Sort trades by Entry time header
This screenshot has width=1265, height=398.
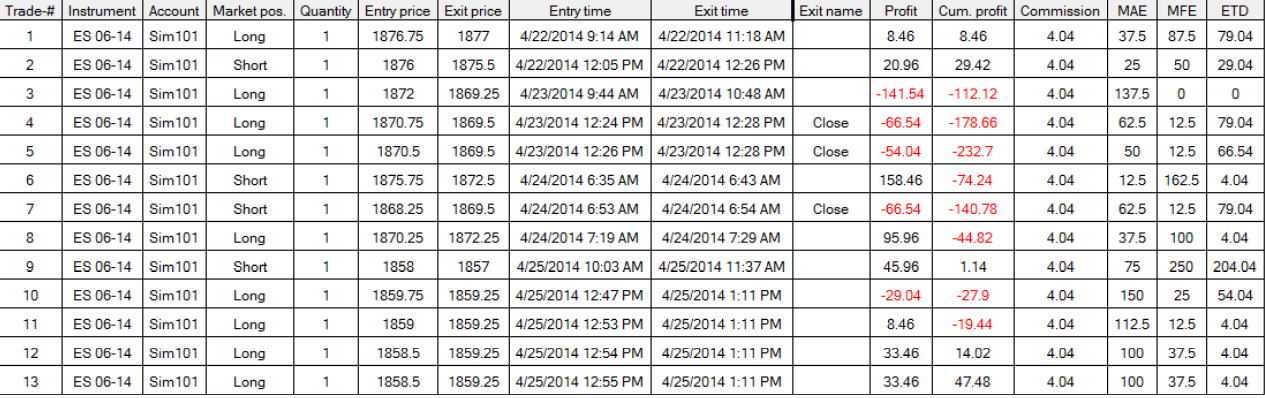click(x=579, y=11)
